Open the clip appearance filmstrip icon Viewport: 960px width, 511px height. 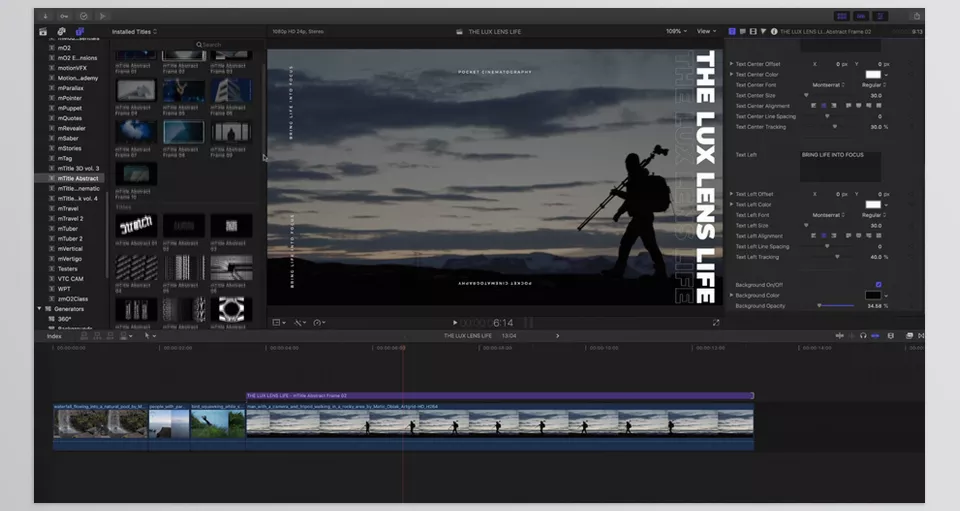pyautogui.click(x=891, y=336)
